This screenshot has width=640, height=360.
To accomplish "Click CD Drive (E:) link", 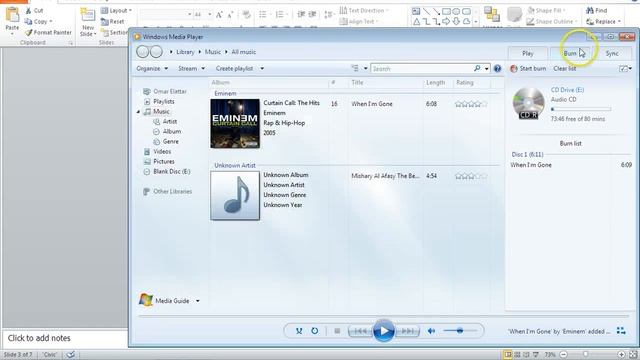I will [567, 90].
